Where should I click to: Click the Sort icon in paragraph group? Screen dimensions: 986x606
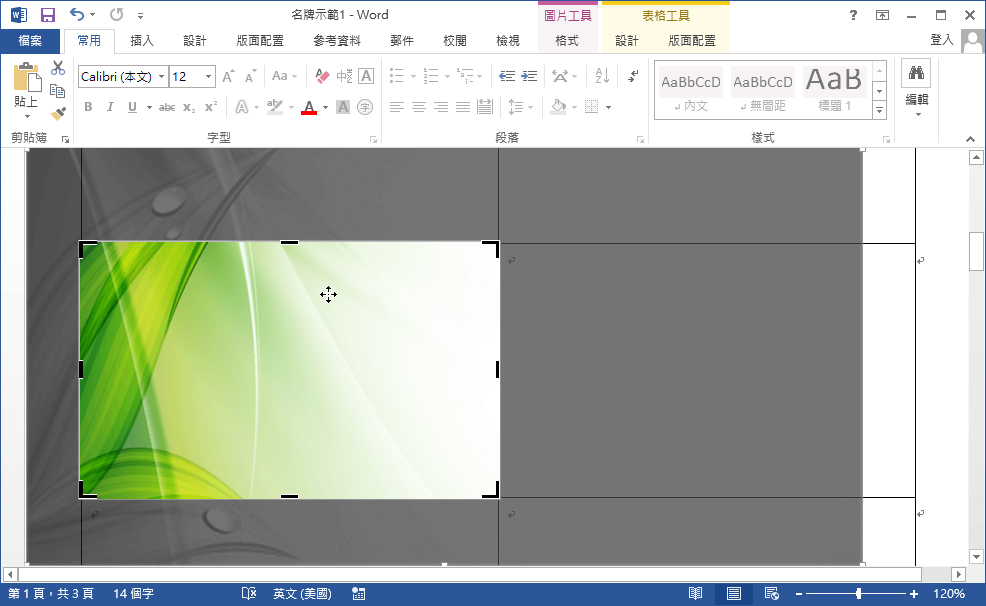[602, 76]
